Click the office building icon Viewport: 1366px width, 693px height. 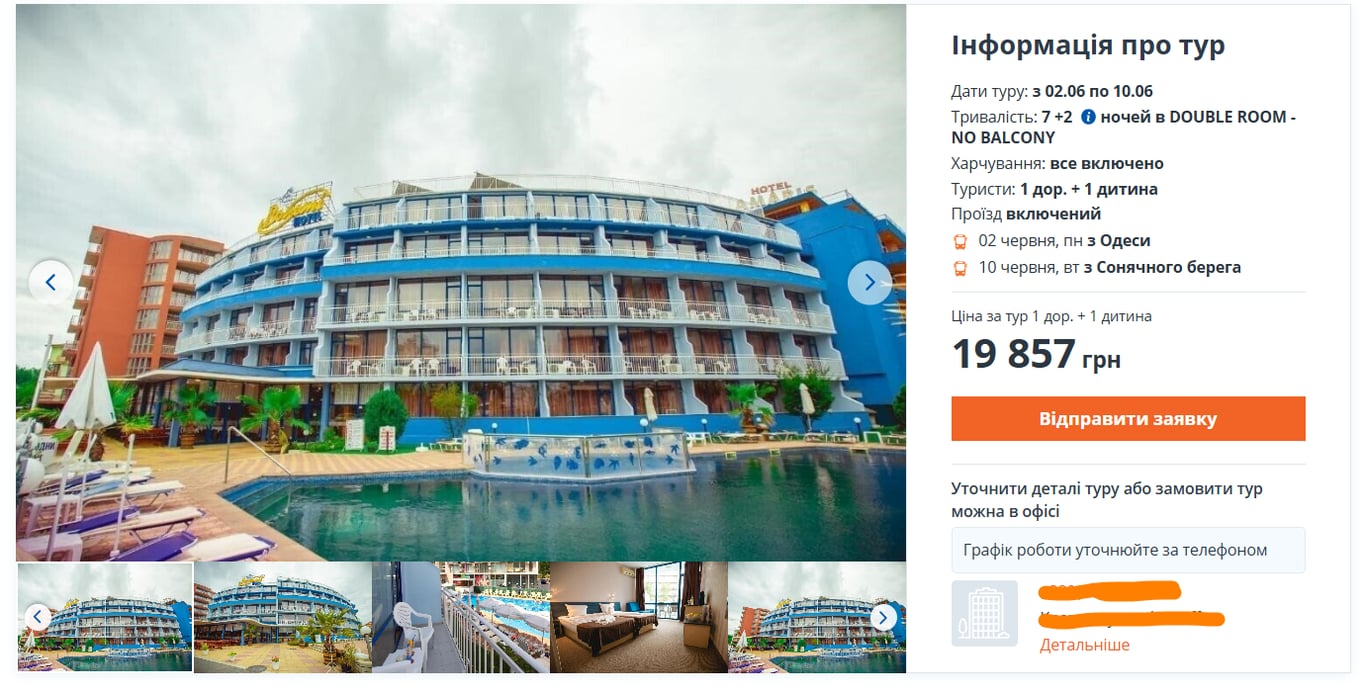pyautogui.click(x=984, y=613)
